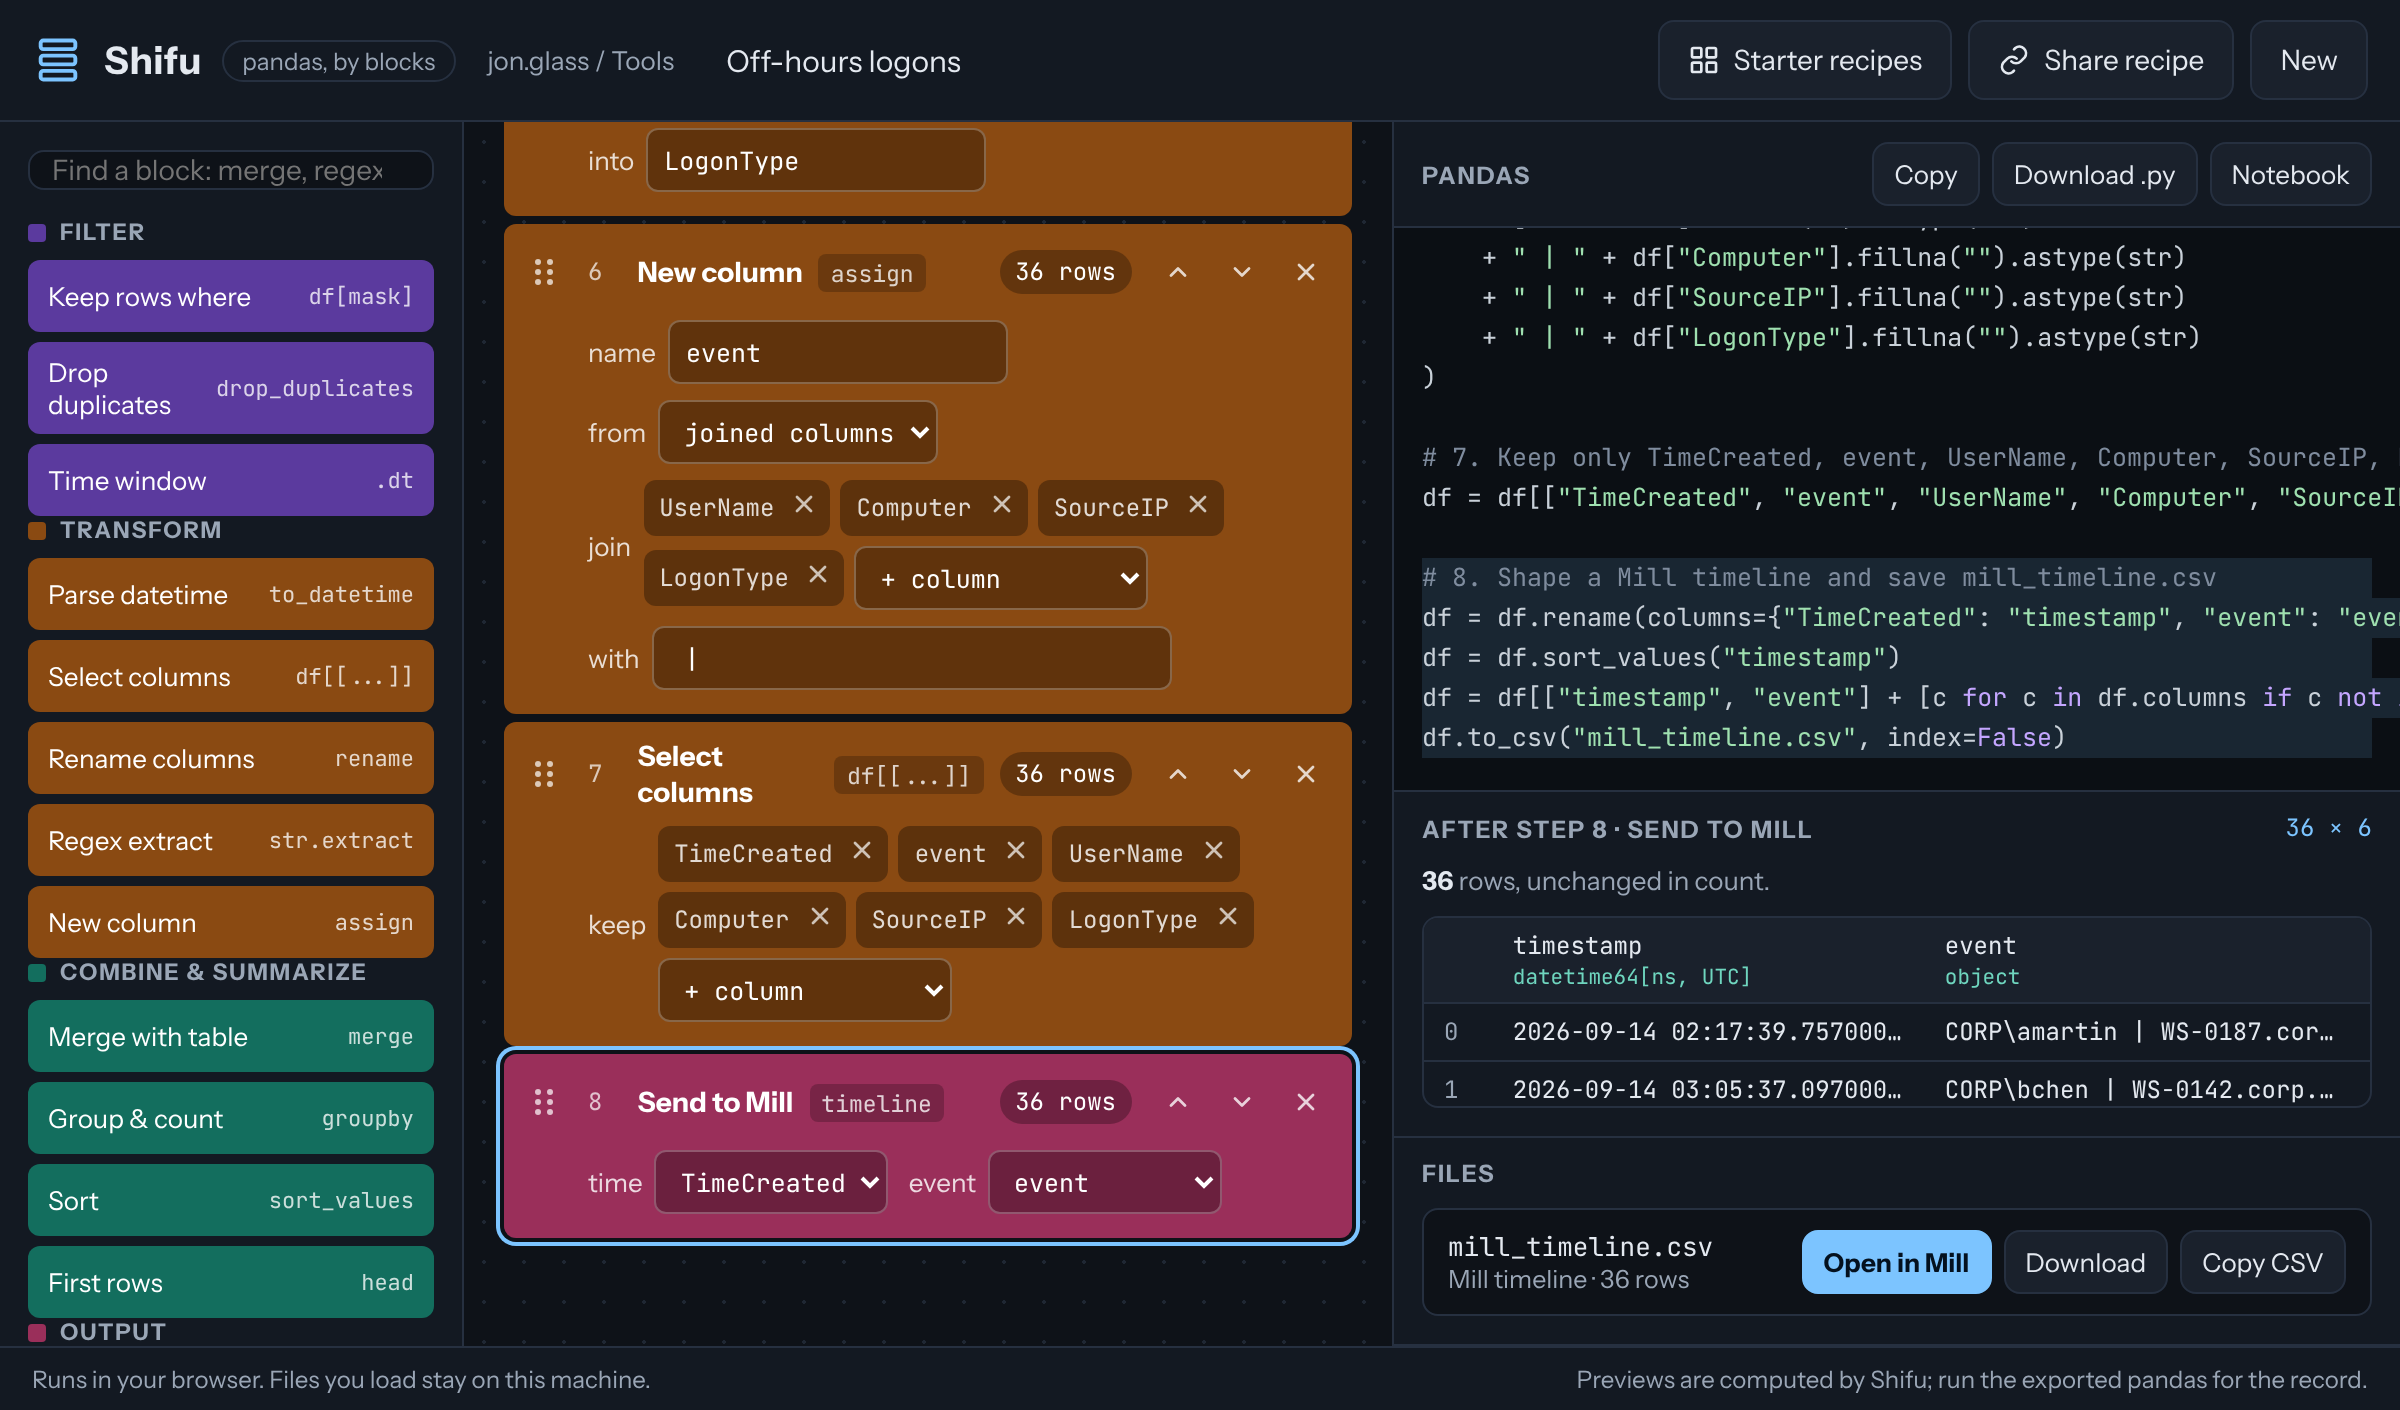
Task: Delete step 6 New column block
Action: point(1306,272)
